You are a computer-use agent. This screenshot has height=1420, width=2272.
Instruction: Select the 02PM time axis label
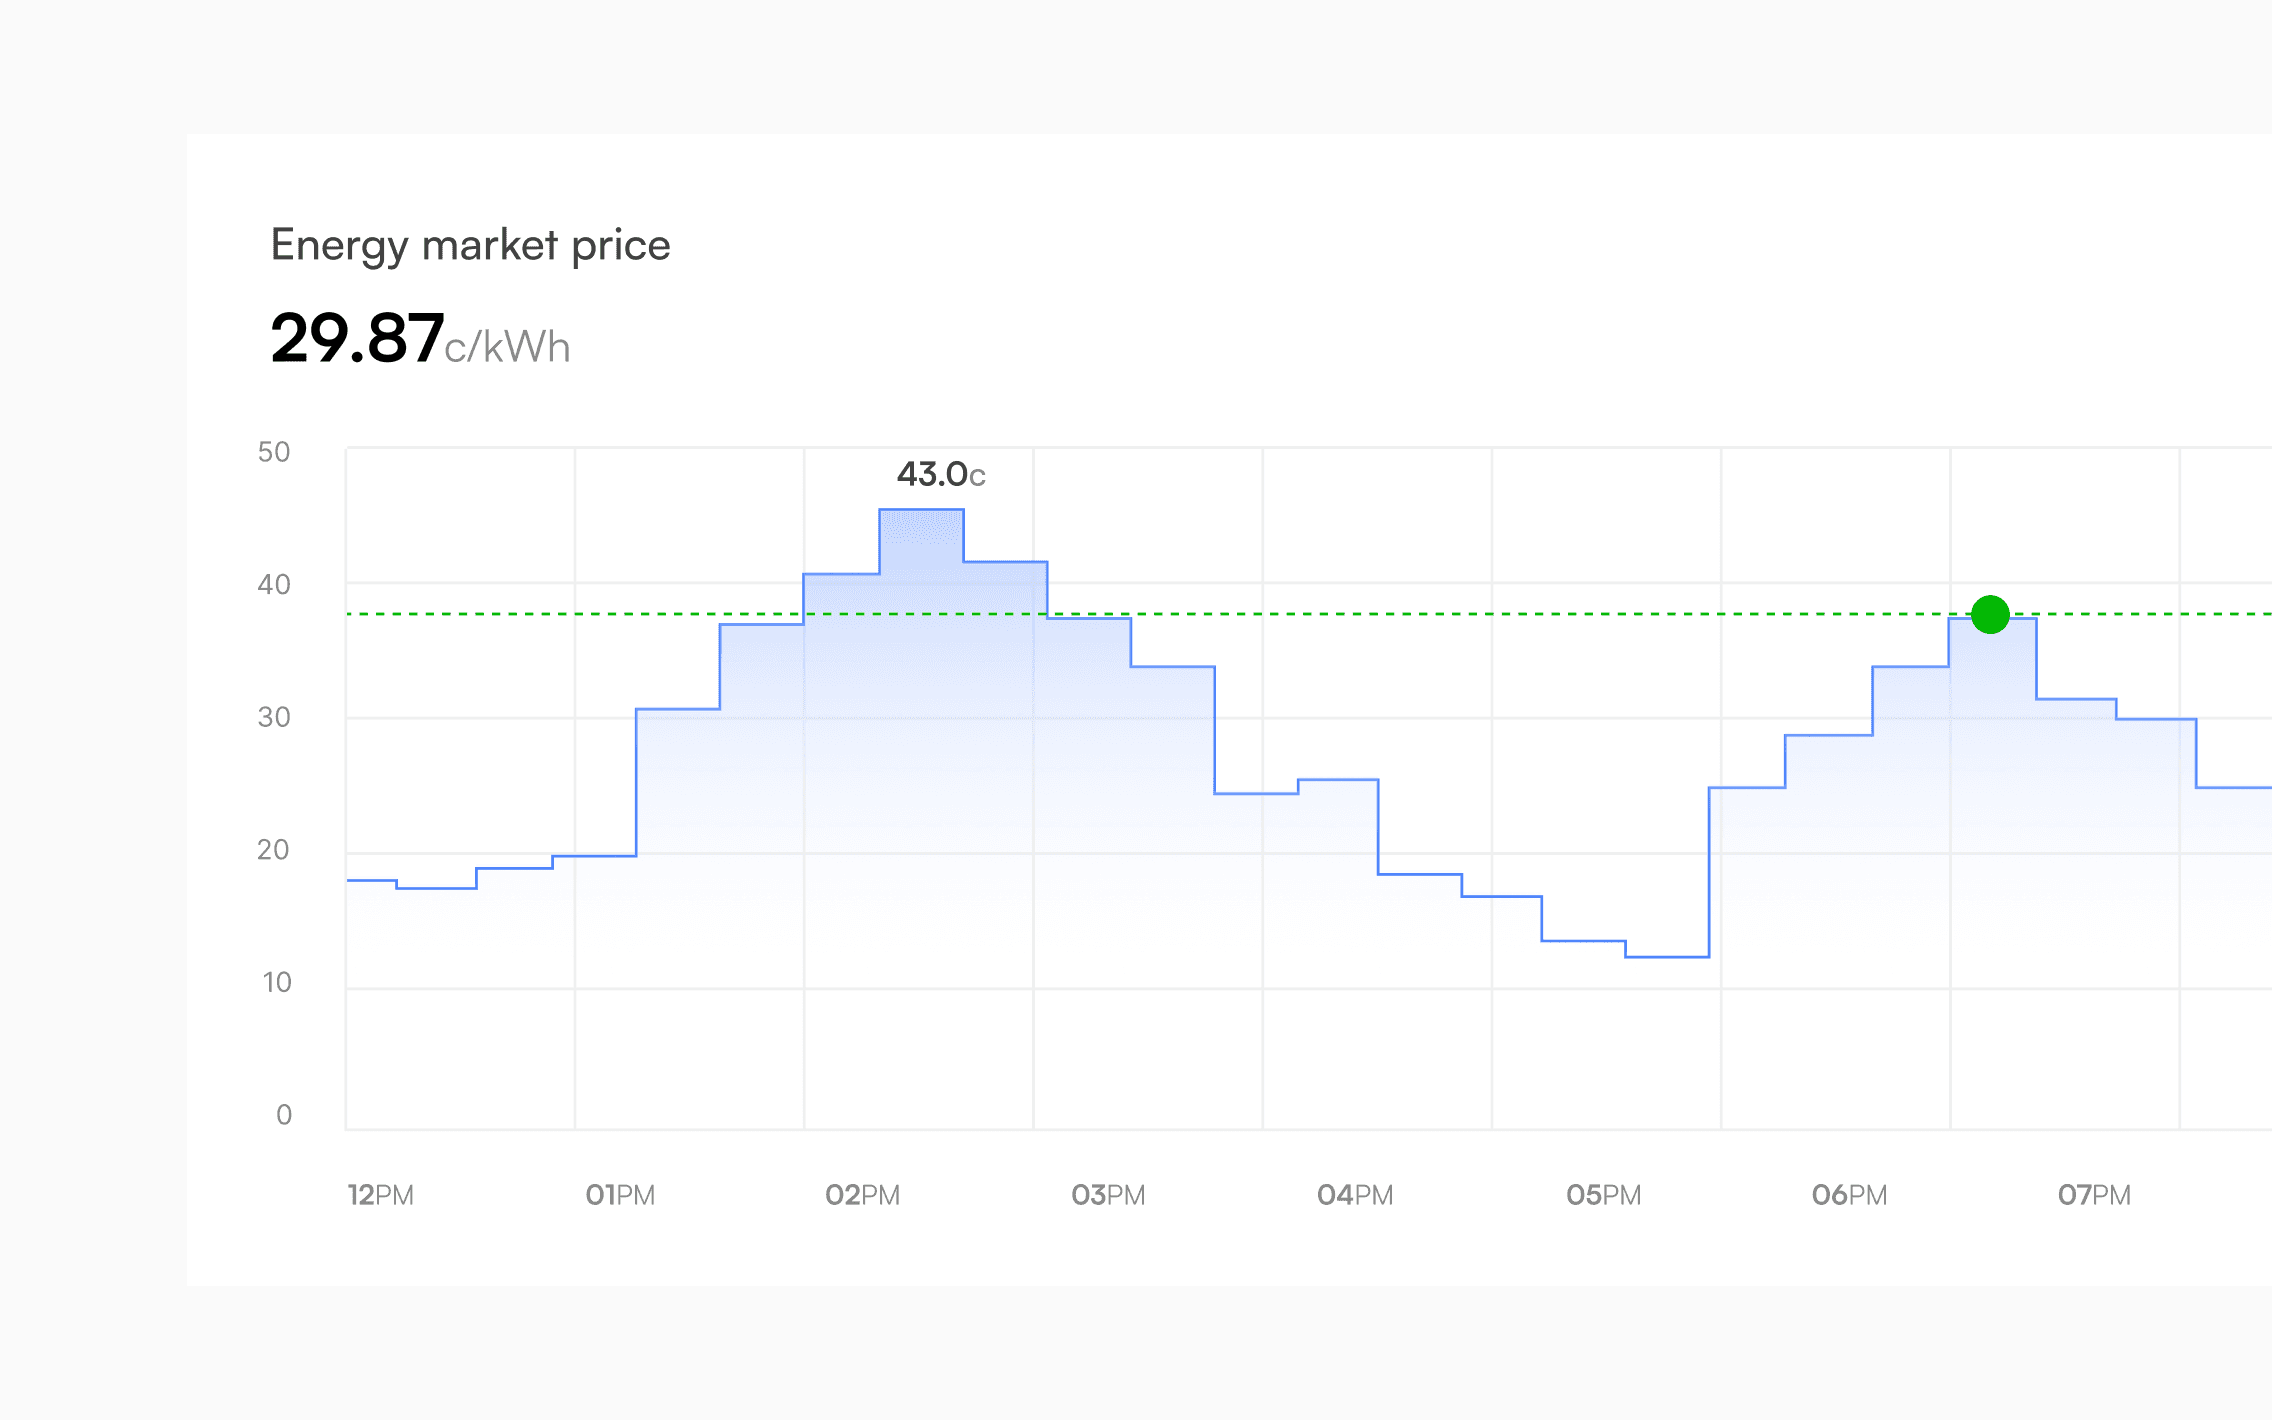862,1195
